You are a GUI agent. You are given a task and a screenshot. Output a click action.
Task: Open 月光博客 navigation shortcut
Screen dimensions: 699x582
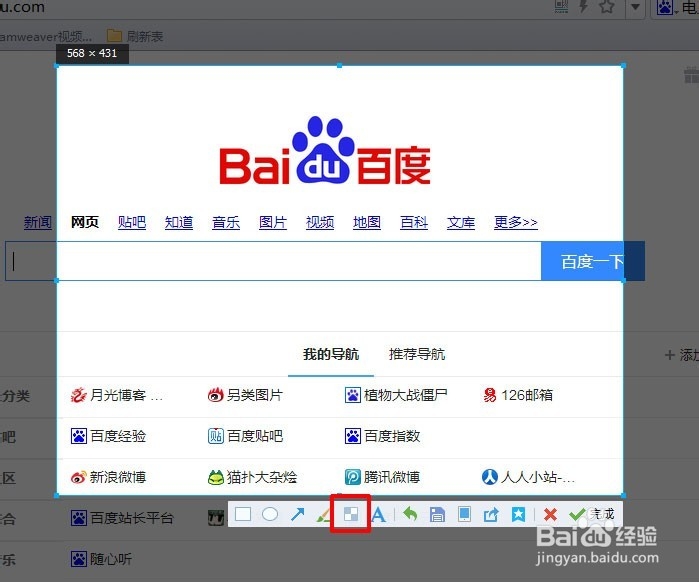point(117,395)
